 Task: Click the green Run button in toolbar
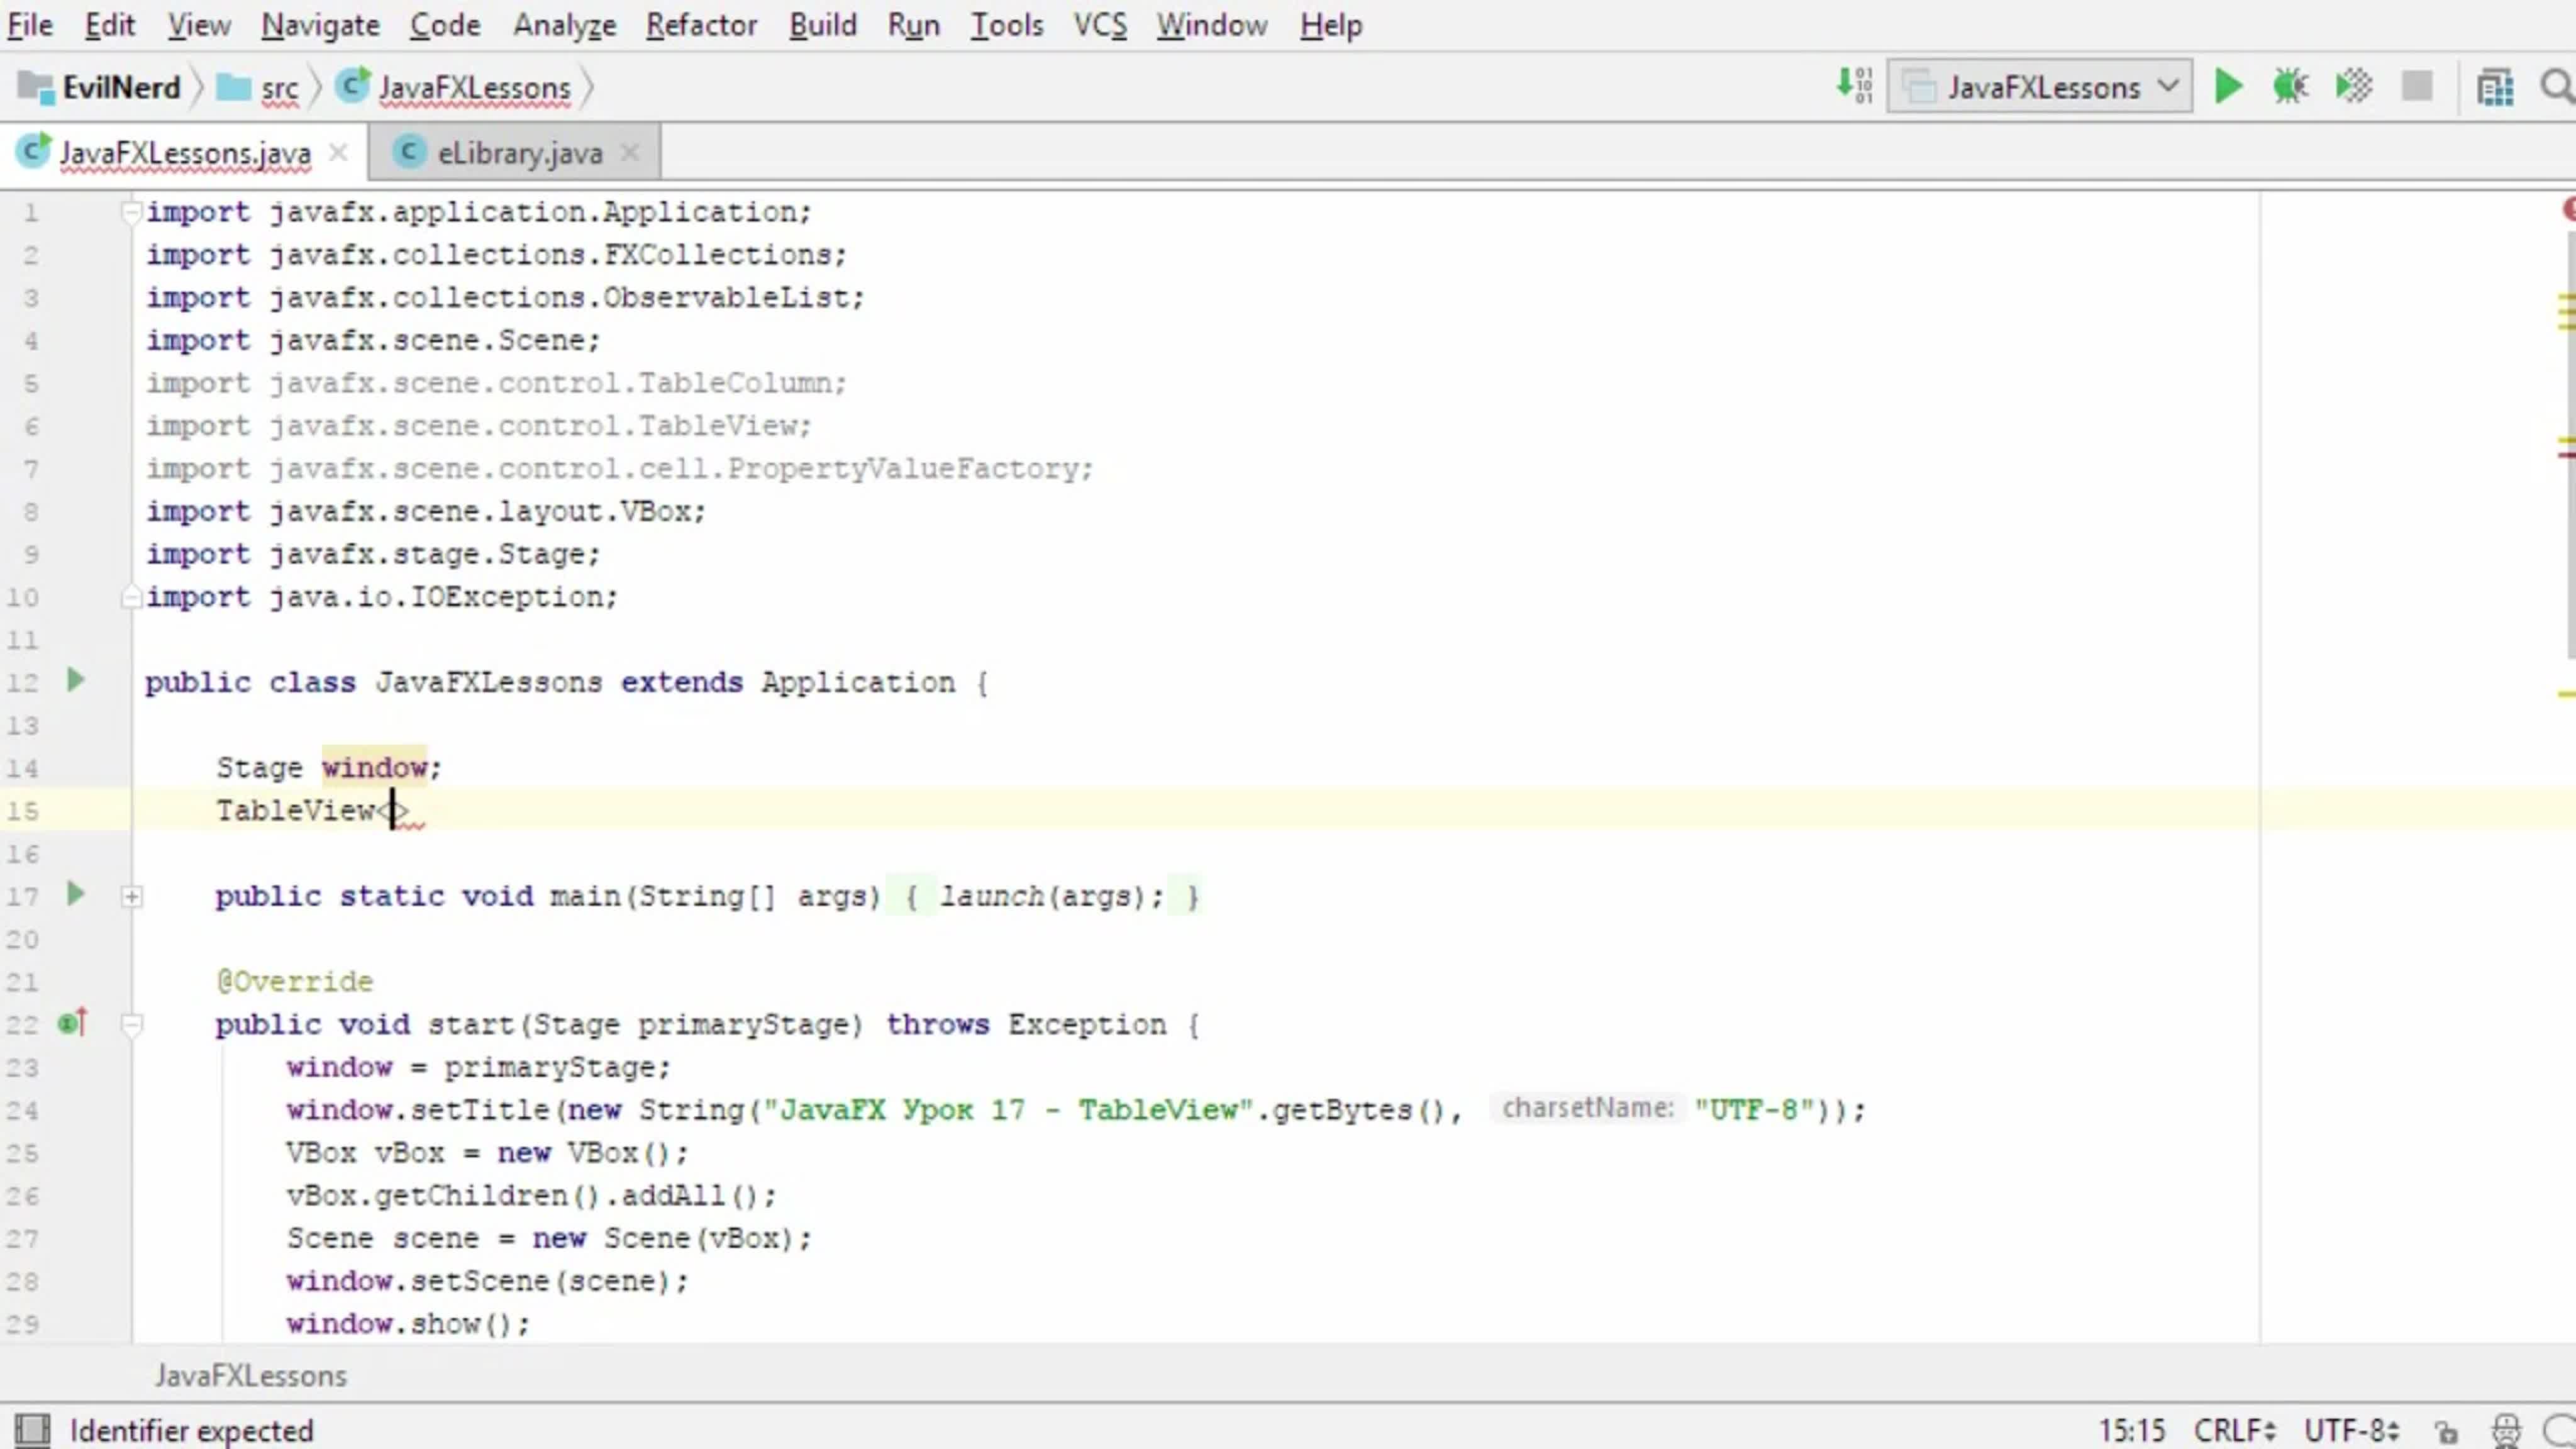pos(2228,87)
